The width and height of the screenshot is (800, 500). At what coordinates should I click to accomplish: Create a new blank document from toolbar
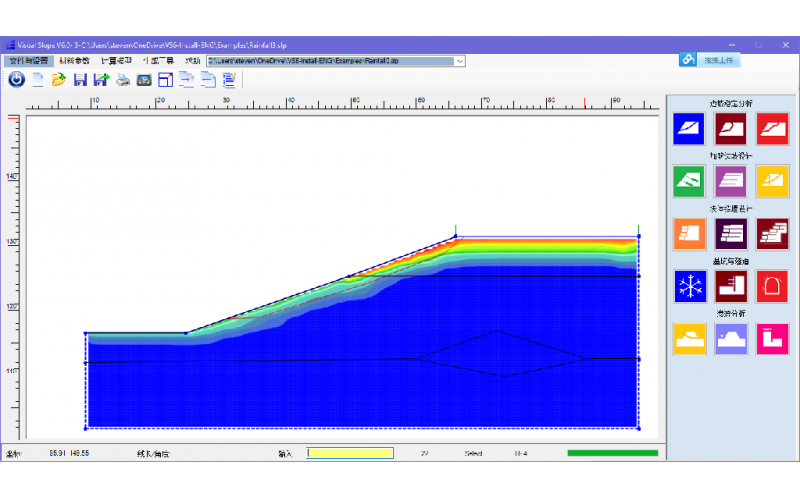tap(38, 80)
